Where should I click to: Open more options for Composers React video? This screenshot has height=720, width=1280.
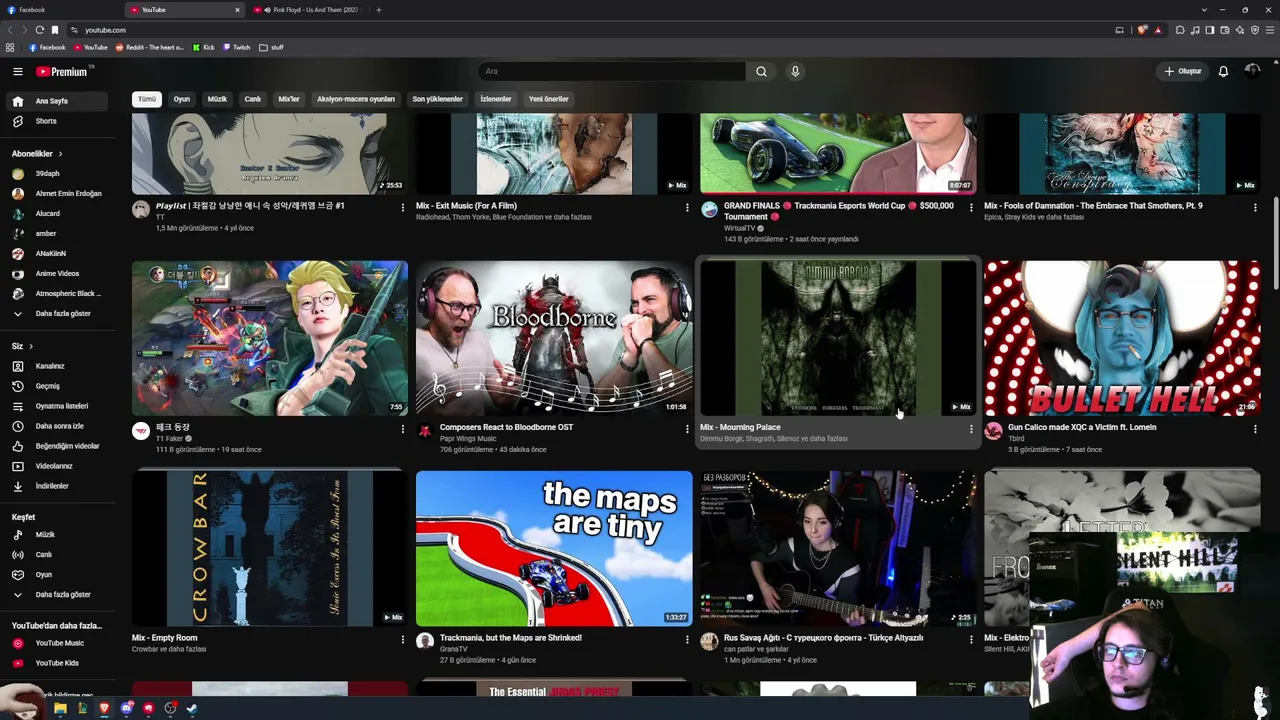click(x=687, y=429)
